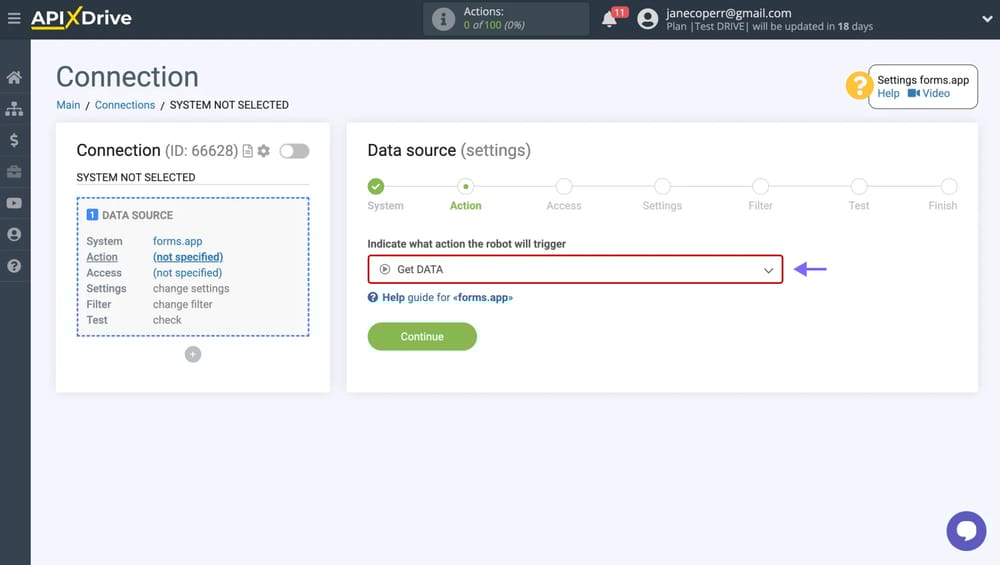Open the briefcase icon in sidebar

tap(14, 172)
